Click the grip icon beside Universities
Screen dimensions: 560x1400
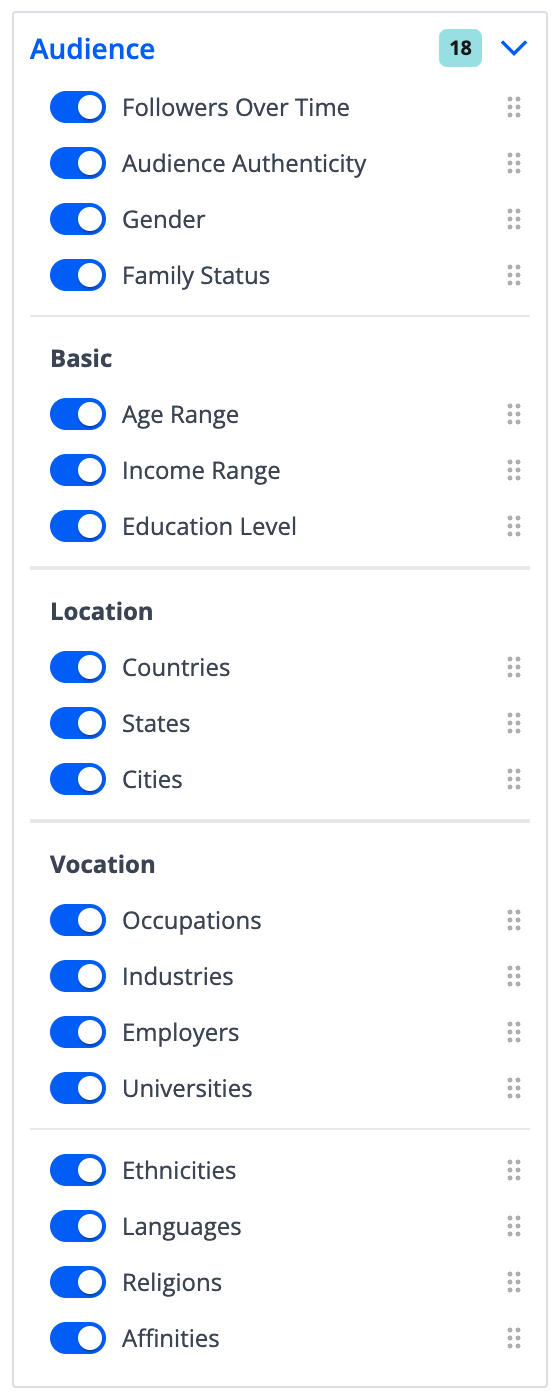(514, 1089)
